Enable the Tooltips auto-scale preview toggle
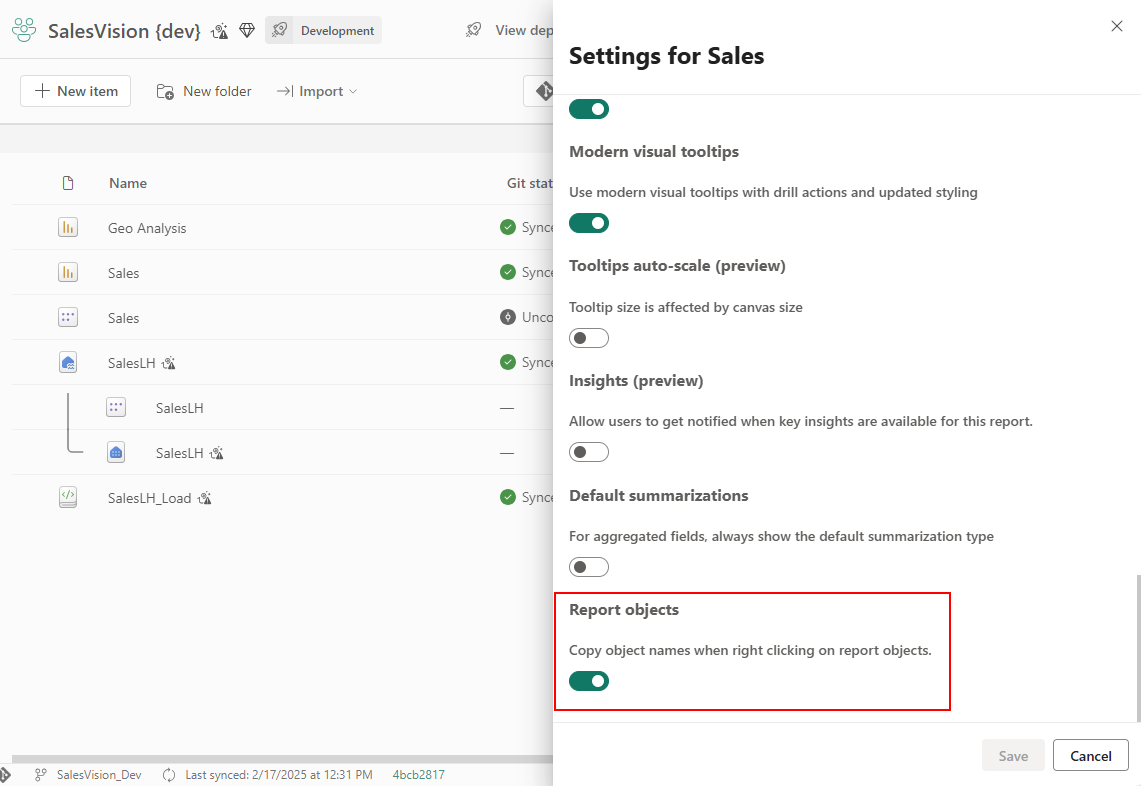 coord(588,337)
